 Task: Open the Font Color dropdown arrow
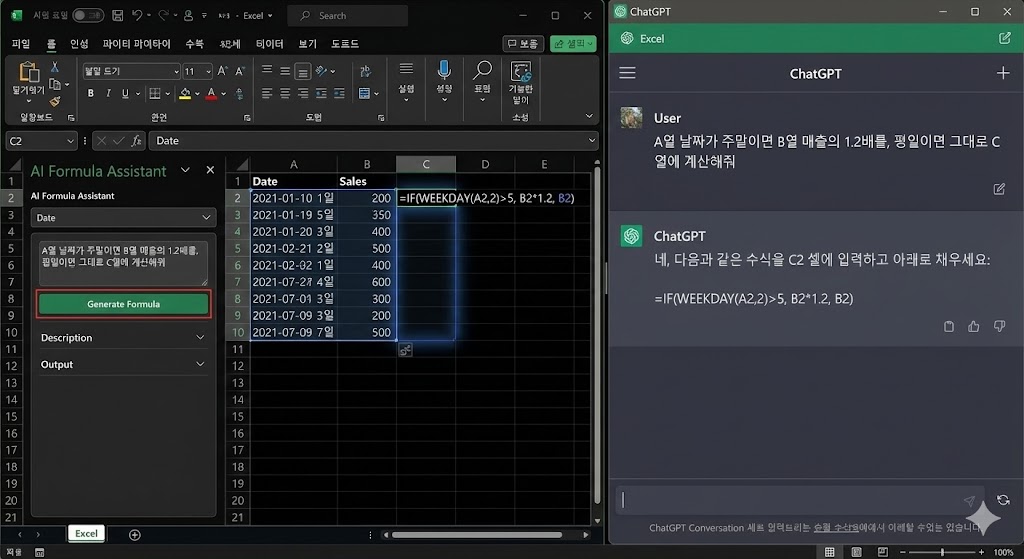(x=223, y=93)
